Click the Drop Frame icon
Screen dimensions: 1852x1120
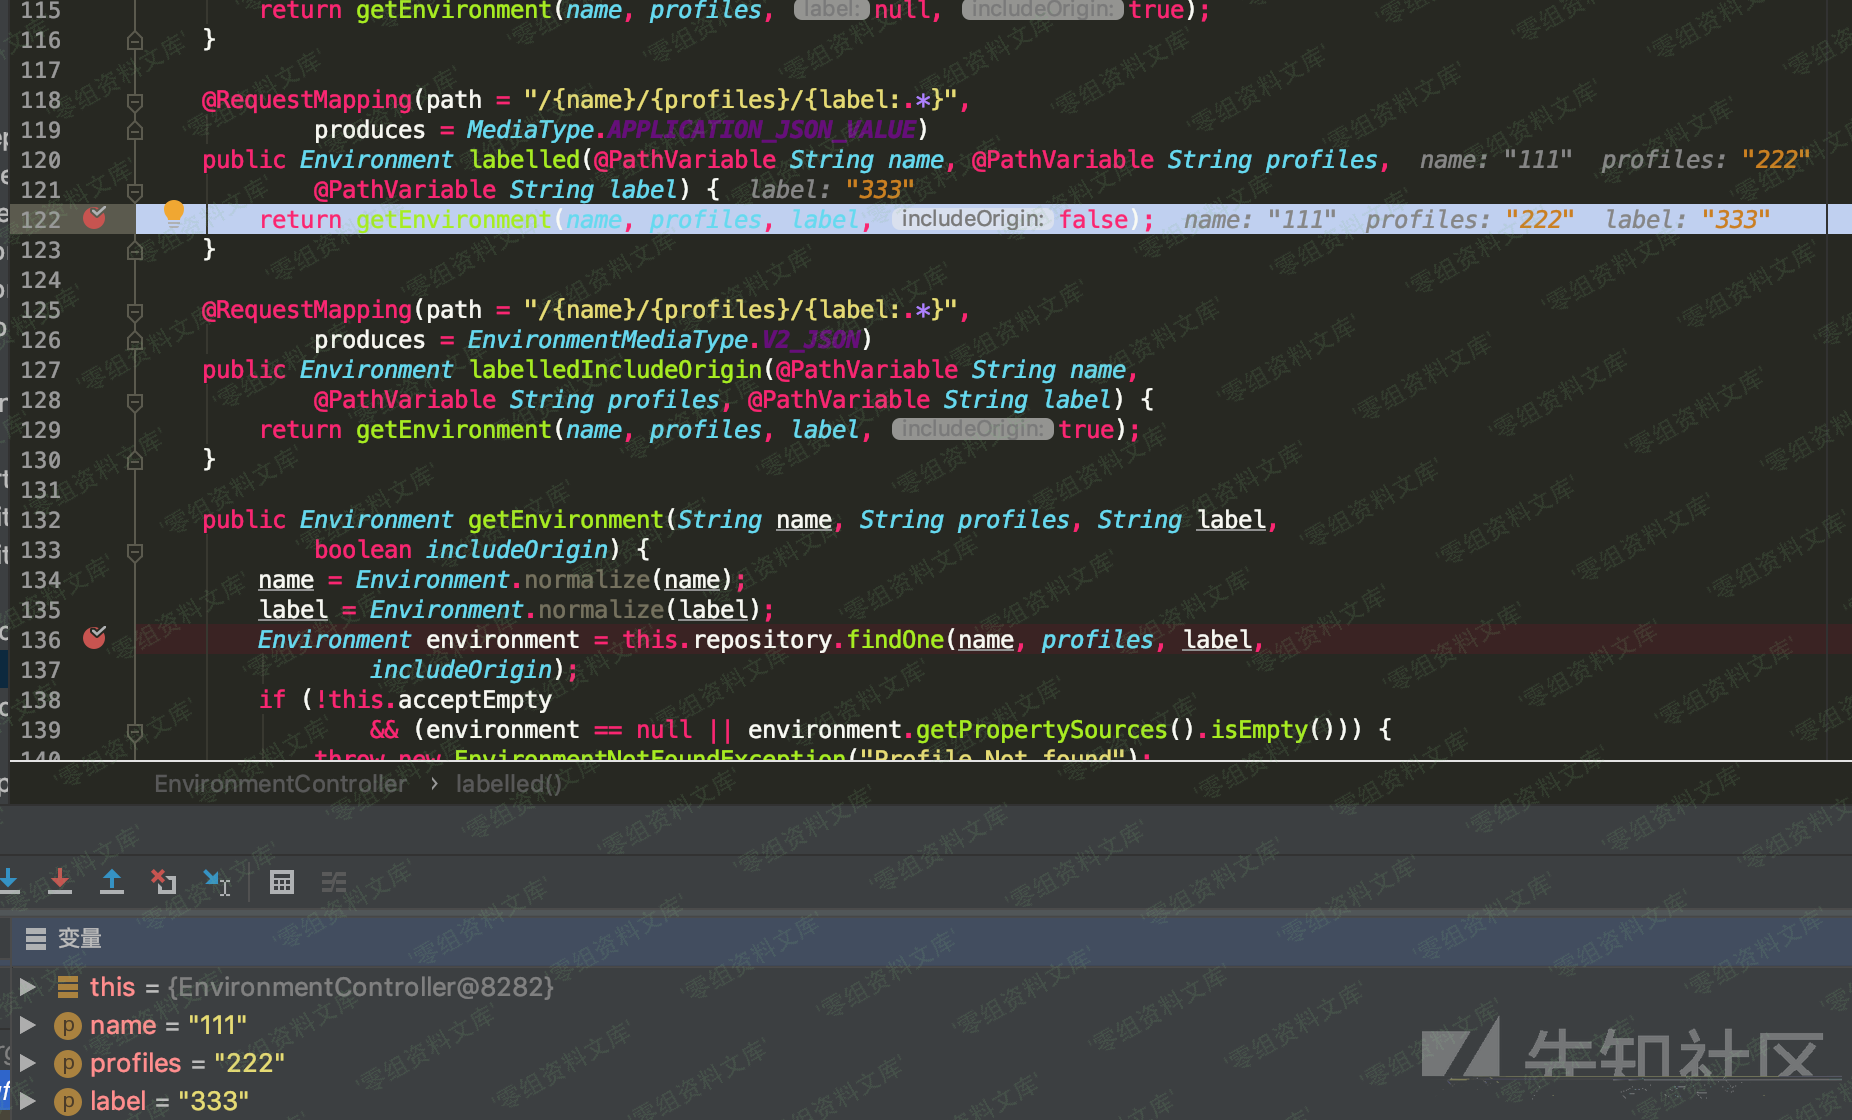[164, 881]
